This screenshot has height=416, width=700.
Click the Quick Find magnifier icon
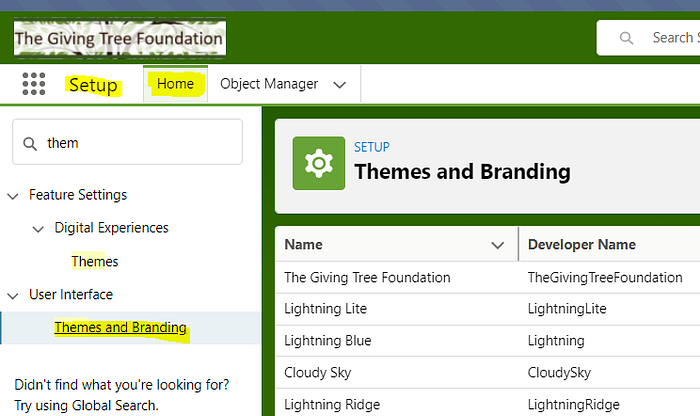point(30,144)
